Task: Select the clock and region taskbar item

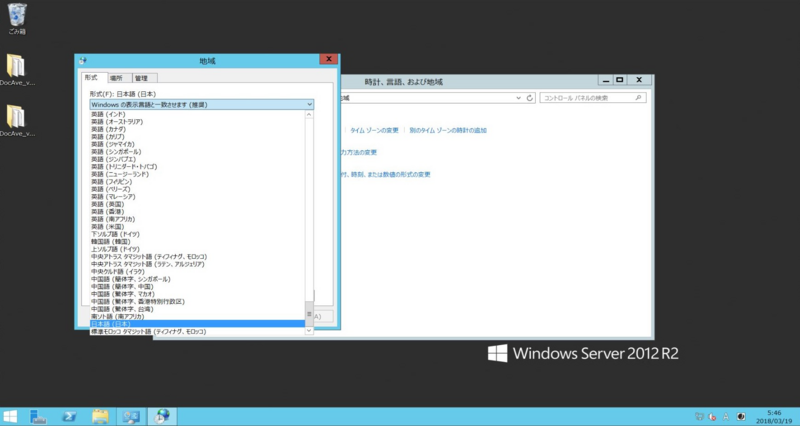Action: [x=162, y=416]
